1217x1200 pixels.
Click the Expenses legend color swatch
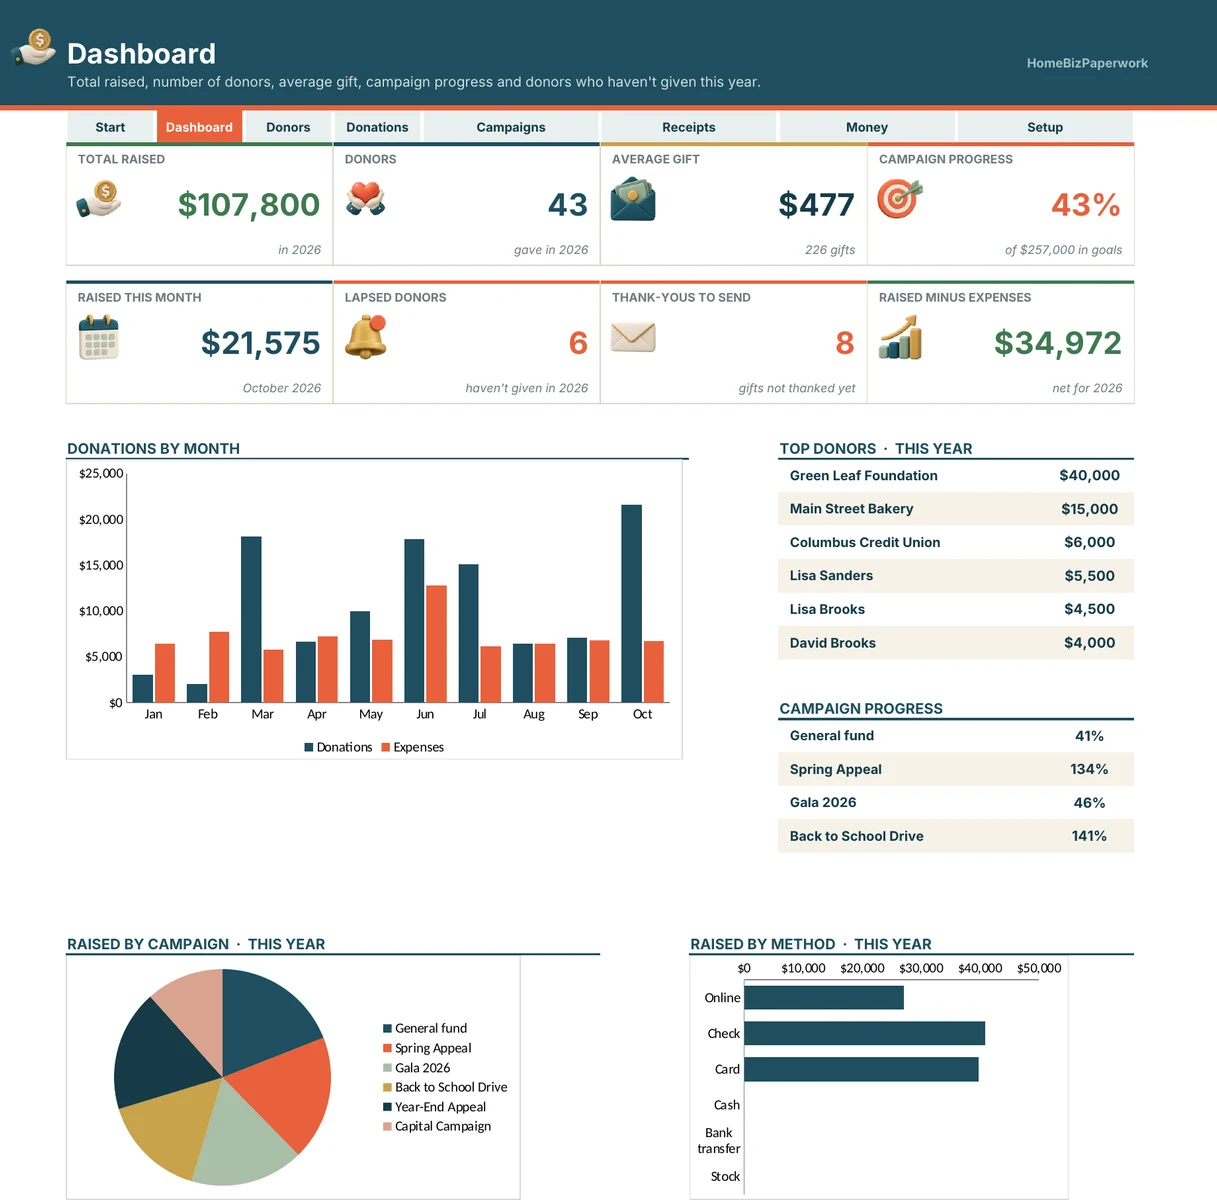coord(386,747)
